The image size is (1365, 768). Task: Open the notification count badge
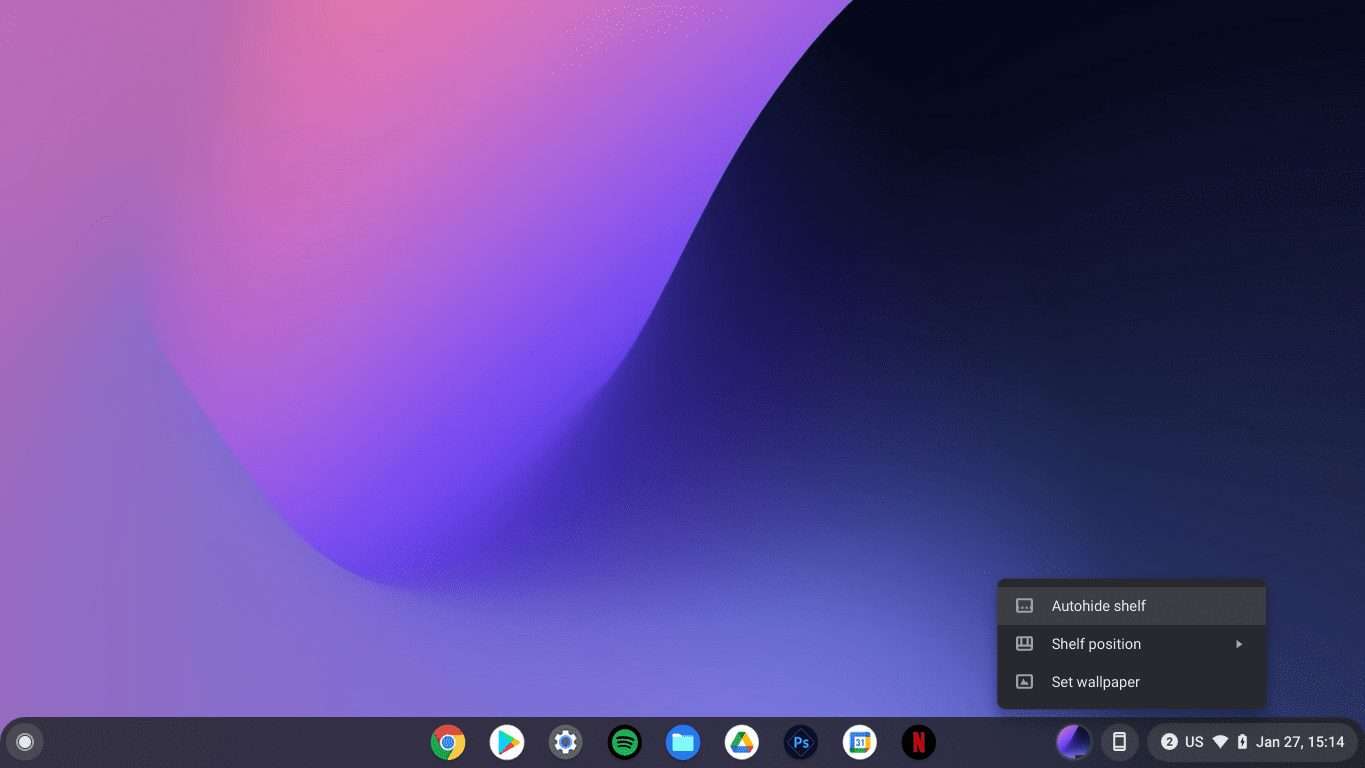(1169, 742)
